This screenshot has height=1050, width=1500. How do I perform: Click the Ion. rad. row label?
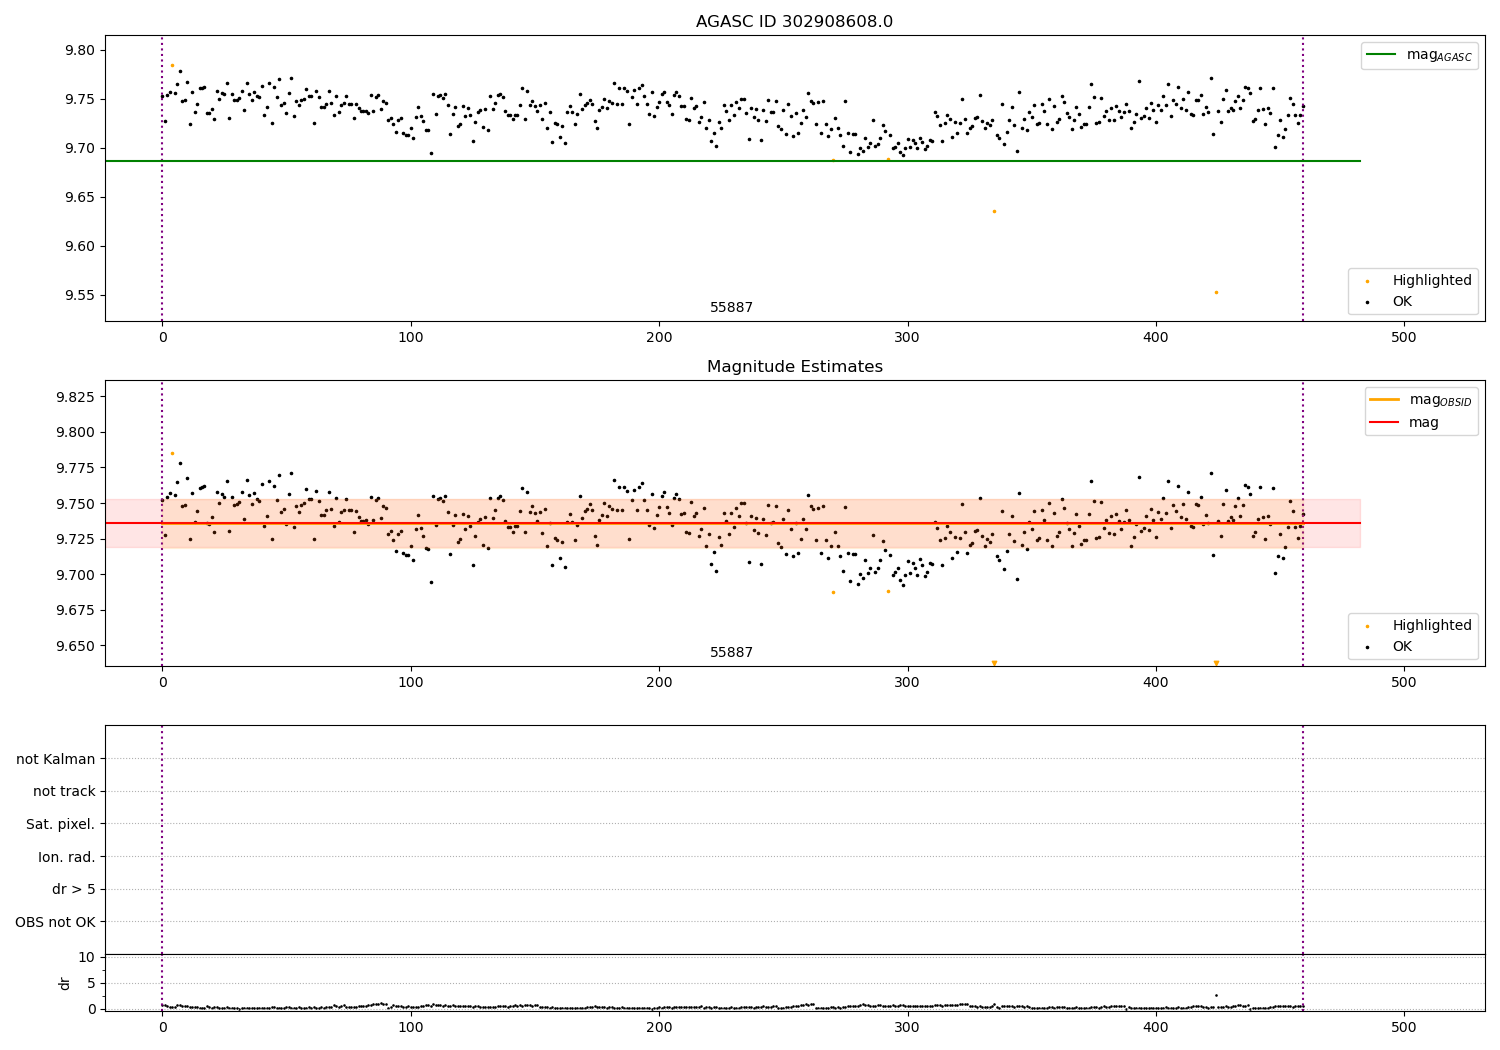tap(67, 857)
